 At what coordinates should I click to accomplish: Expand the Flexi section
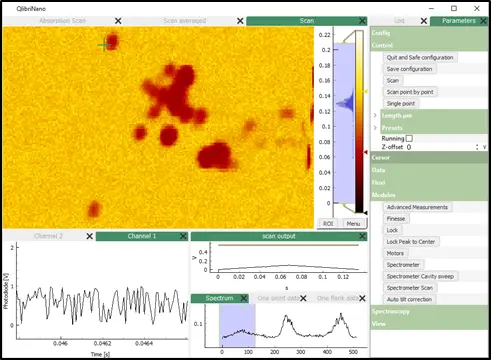pyautogui.click(x=429, y=182)
